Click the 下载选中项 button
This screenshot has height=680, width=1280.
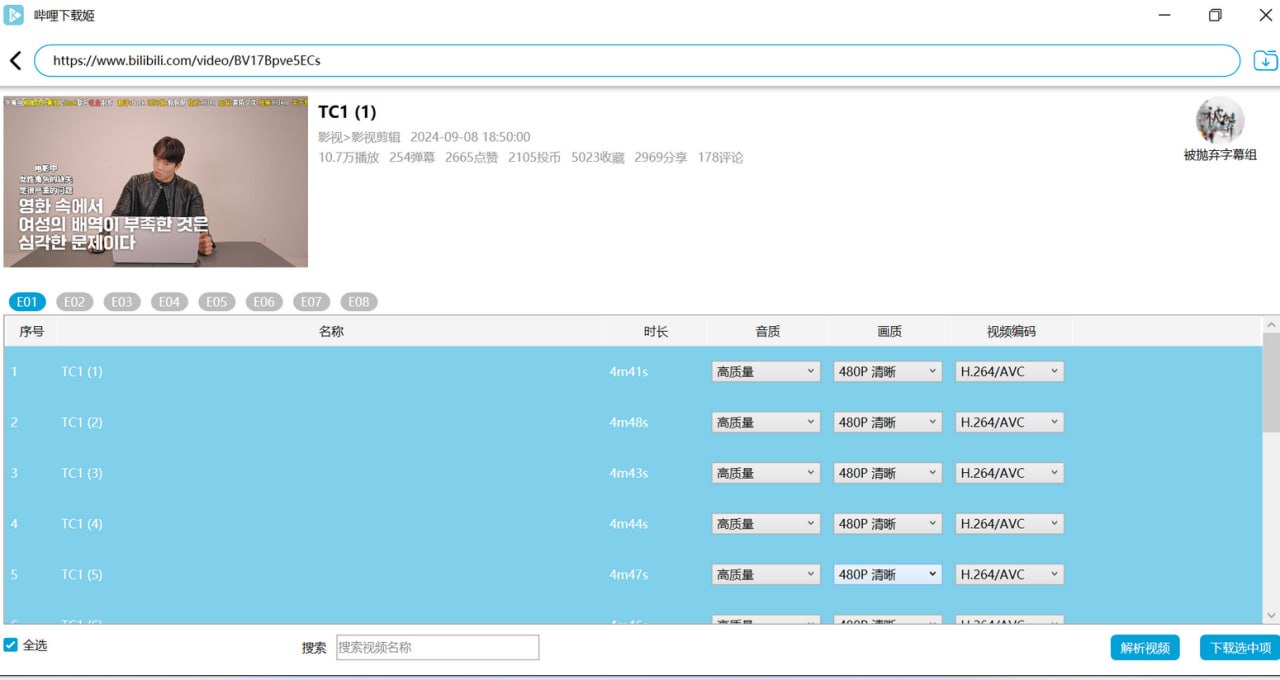(1240, 647)
